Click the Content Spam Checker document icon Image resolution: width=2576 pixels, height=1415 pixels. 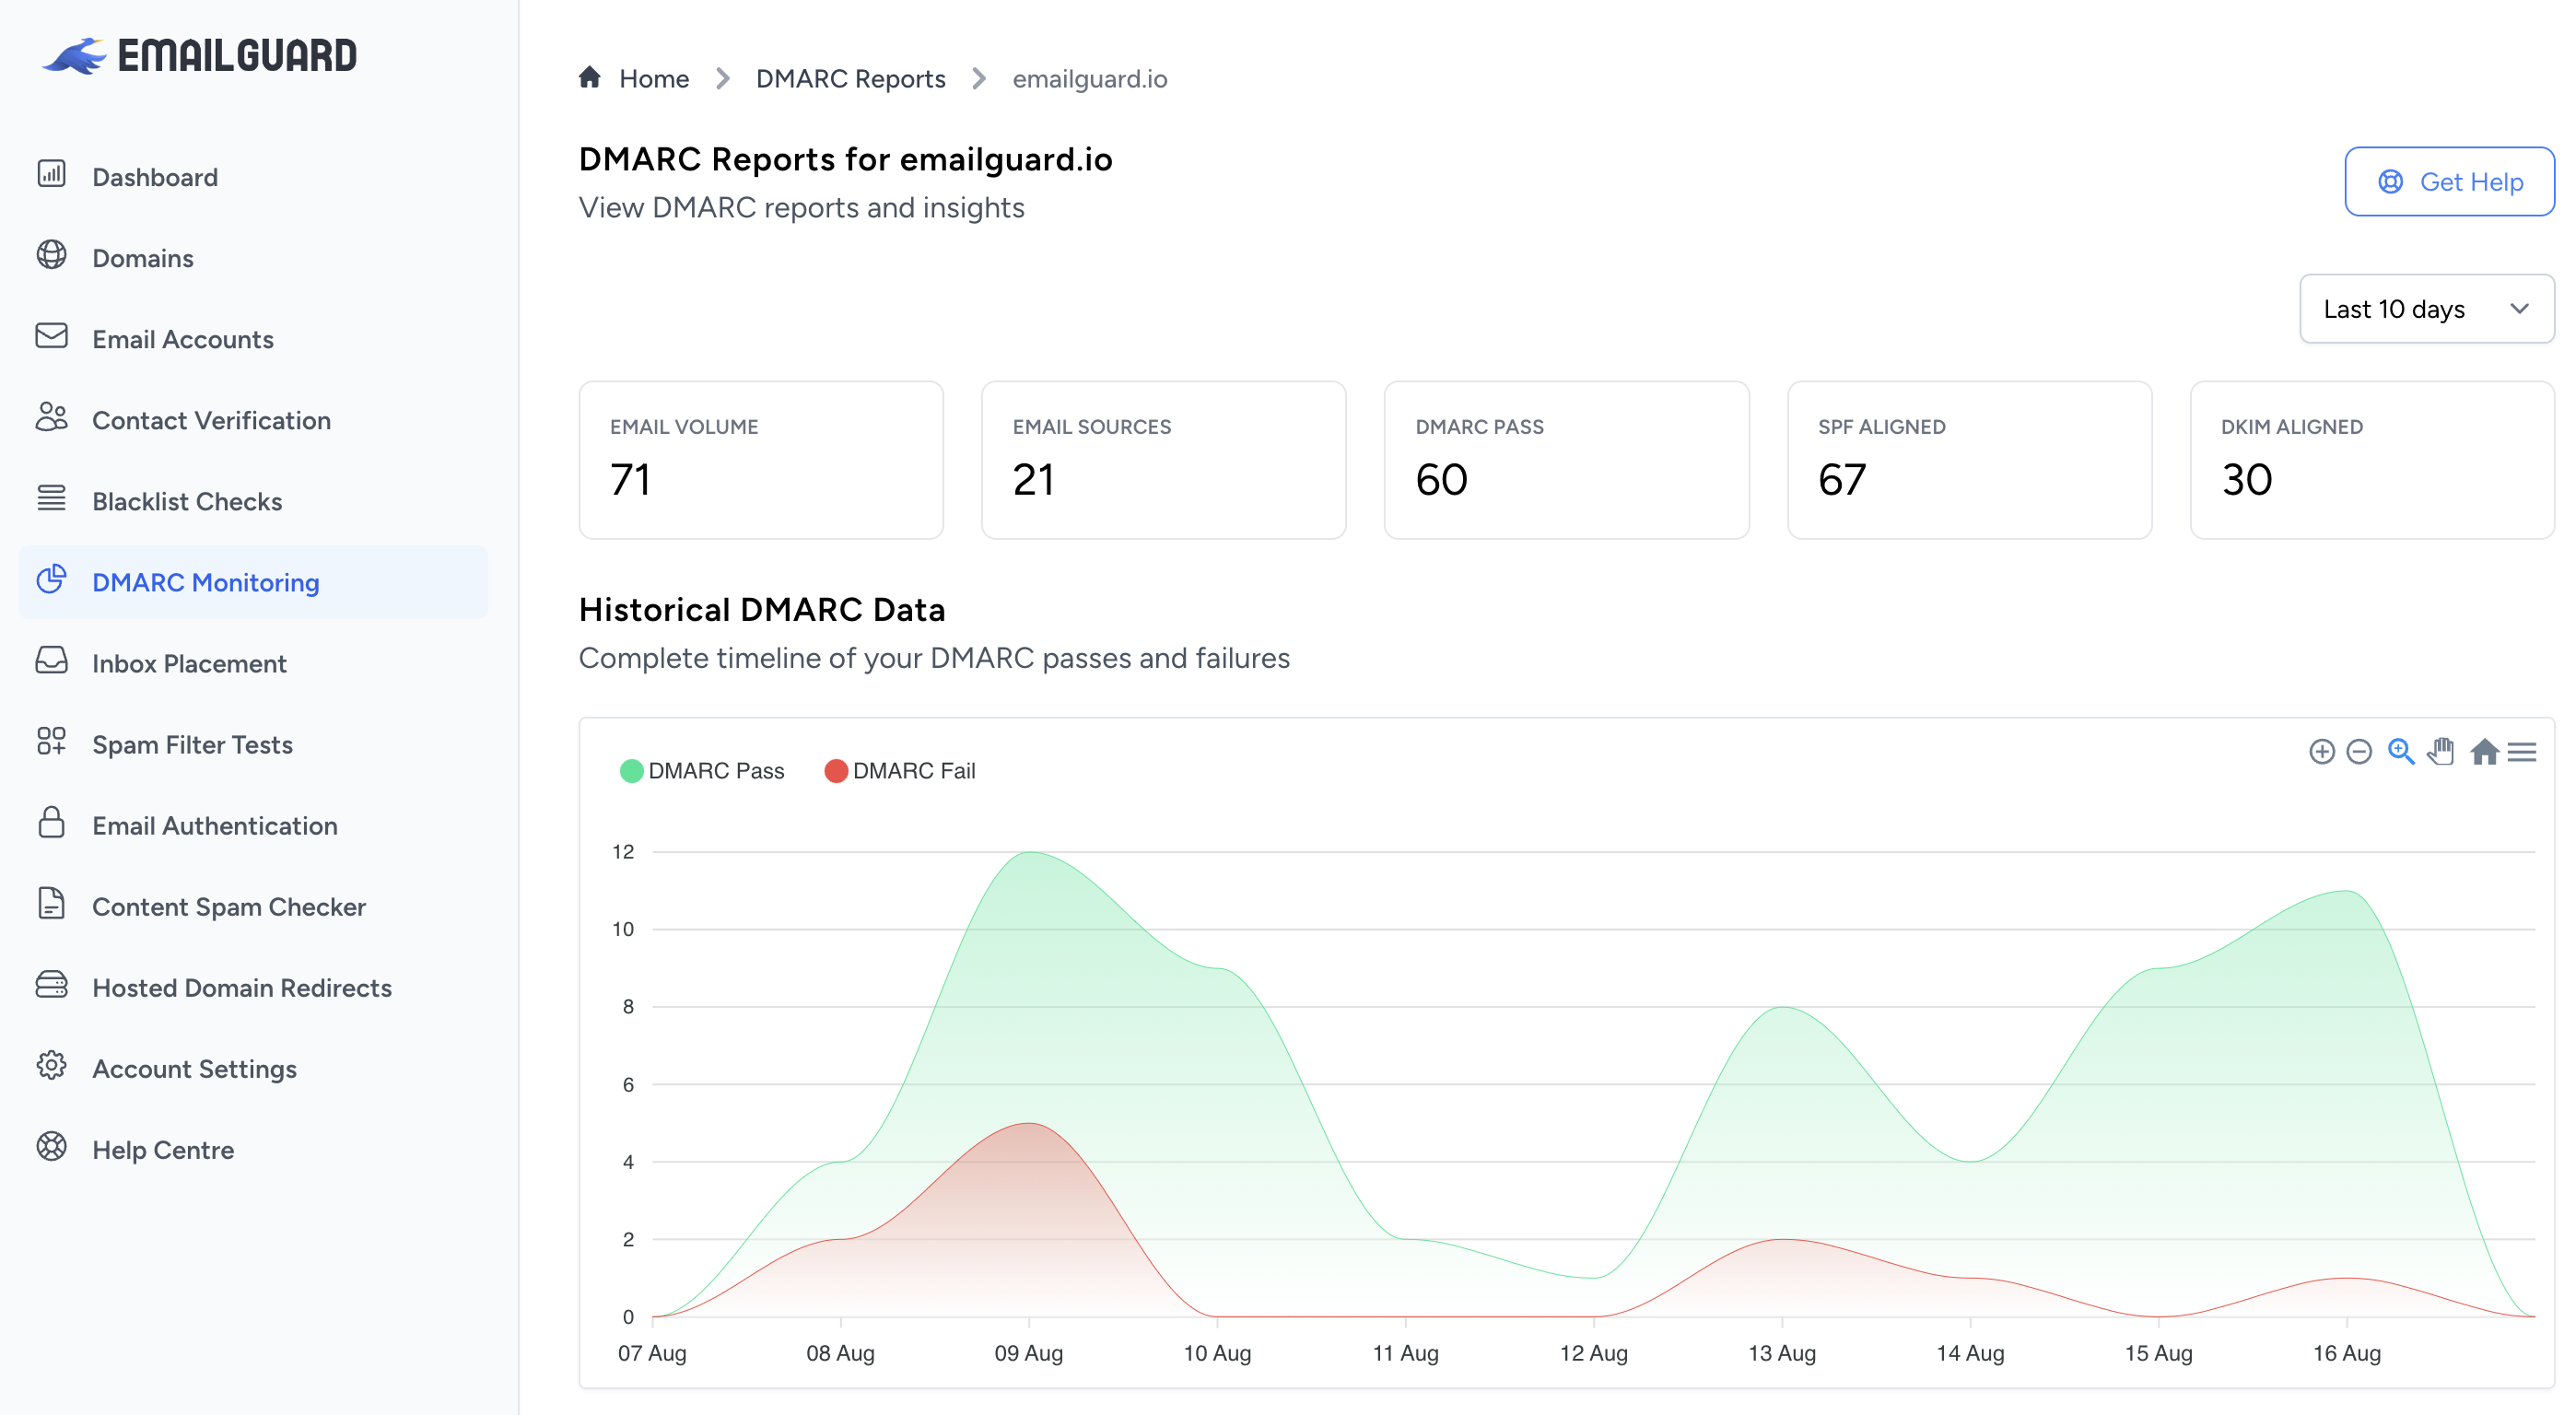[52, 903]
